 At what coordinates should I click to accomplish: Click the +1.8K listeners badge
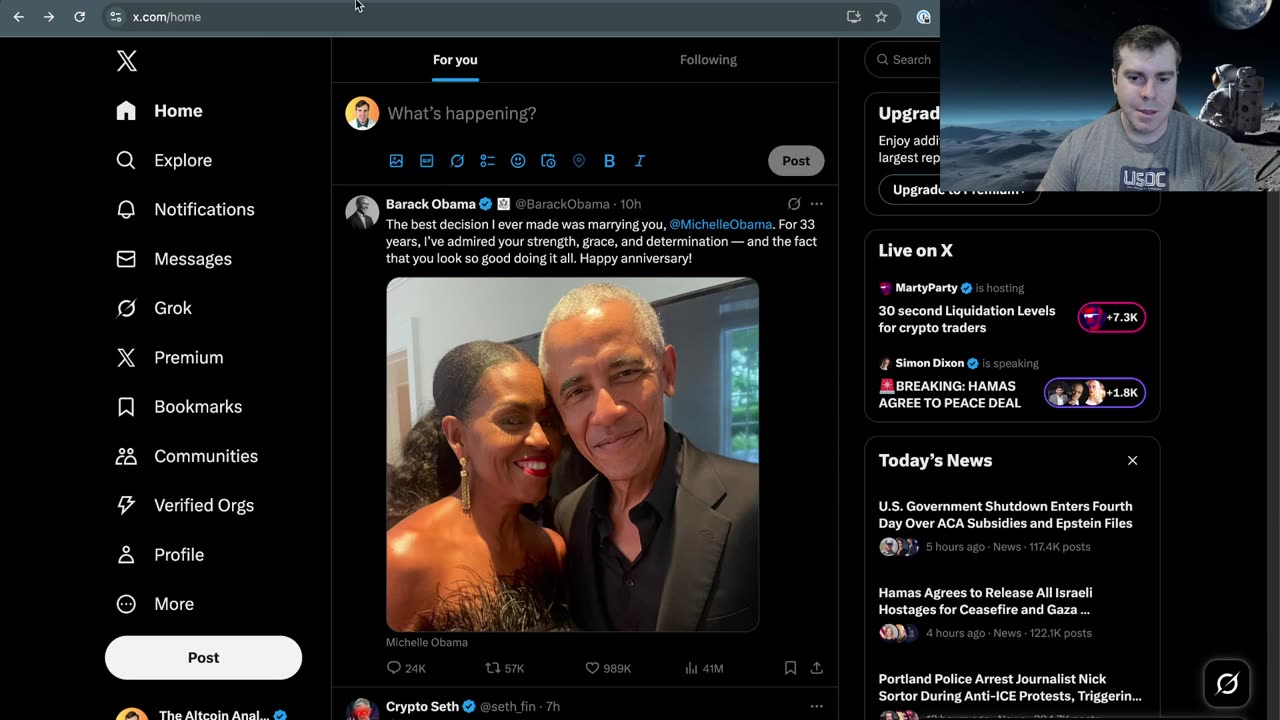click(x=1095, y=393)
